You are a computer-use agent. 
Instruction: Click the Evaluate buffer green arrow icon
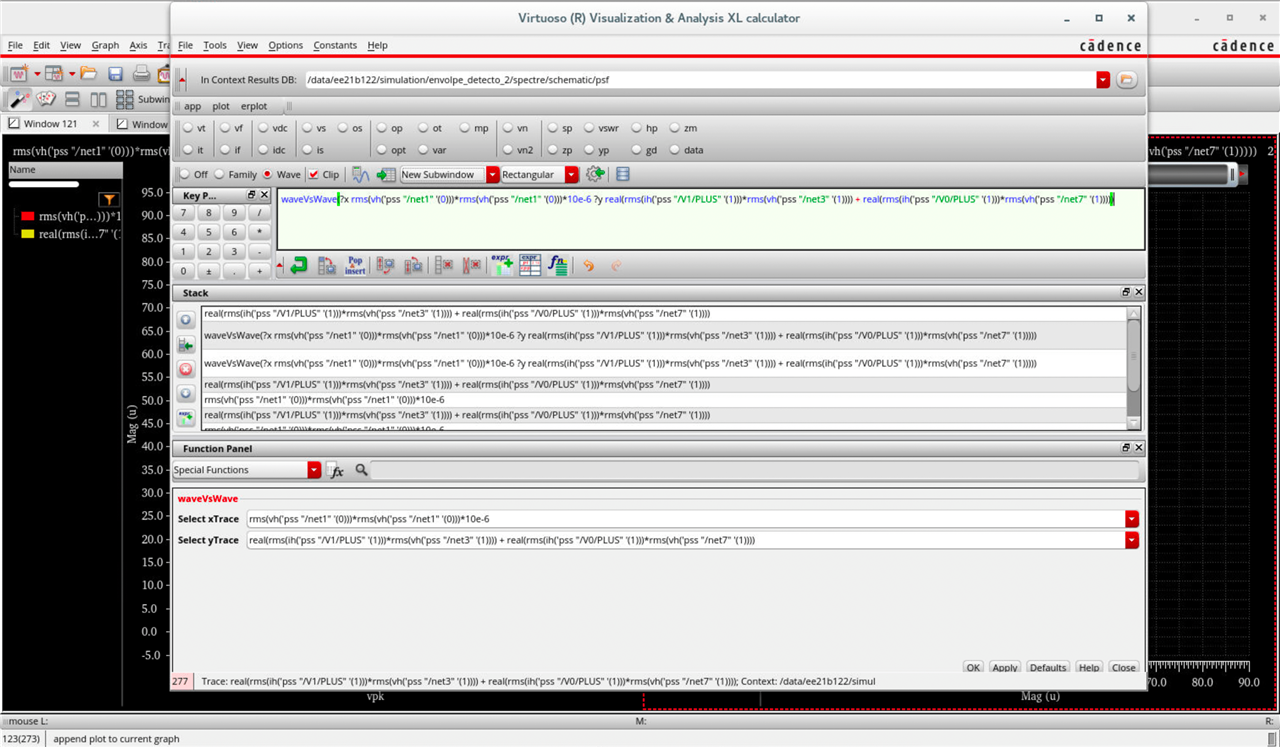pos(298,265)
